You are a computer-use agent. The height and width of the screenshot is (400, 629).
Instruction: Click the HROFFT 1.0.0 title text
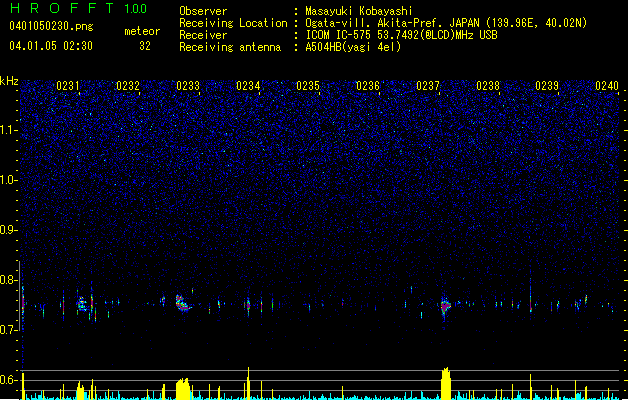(78, 8)
